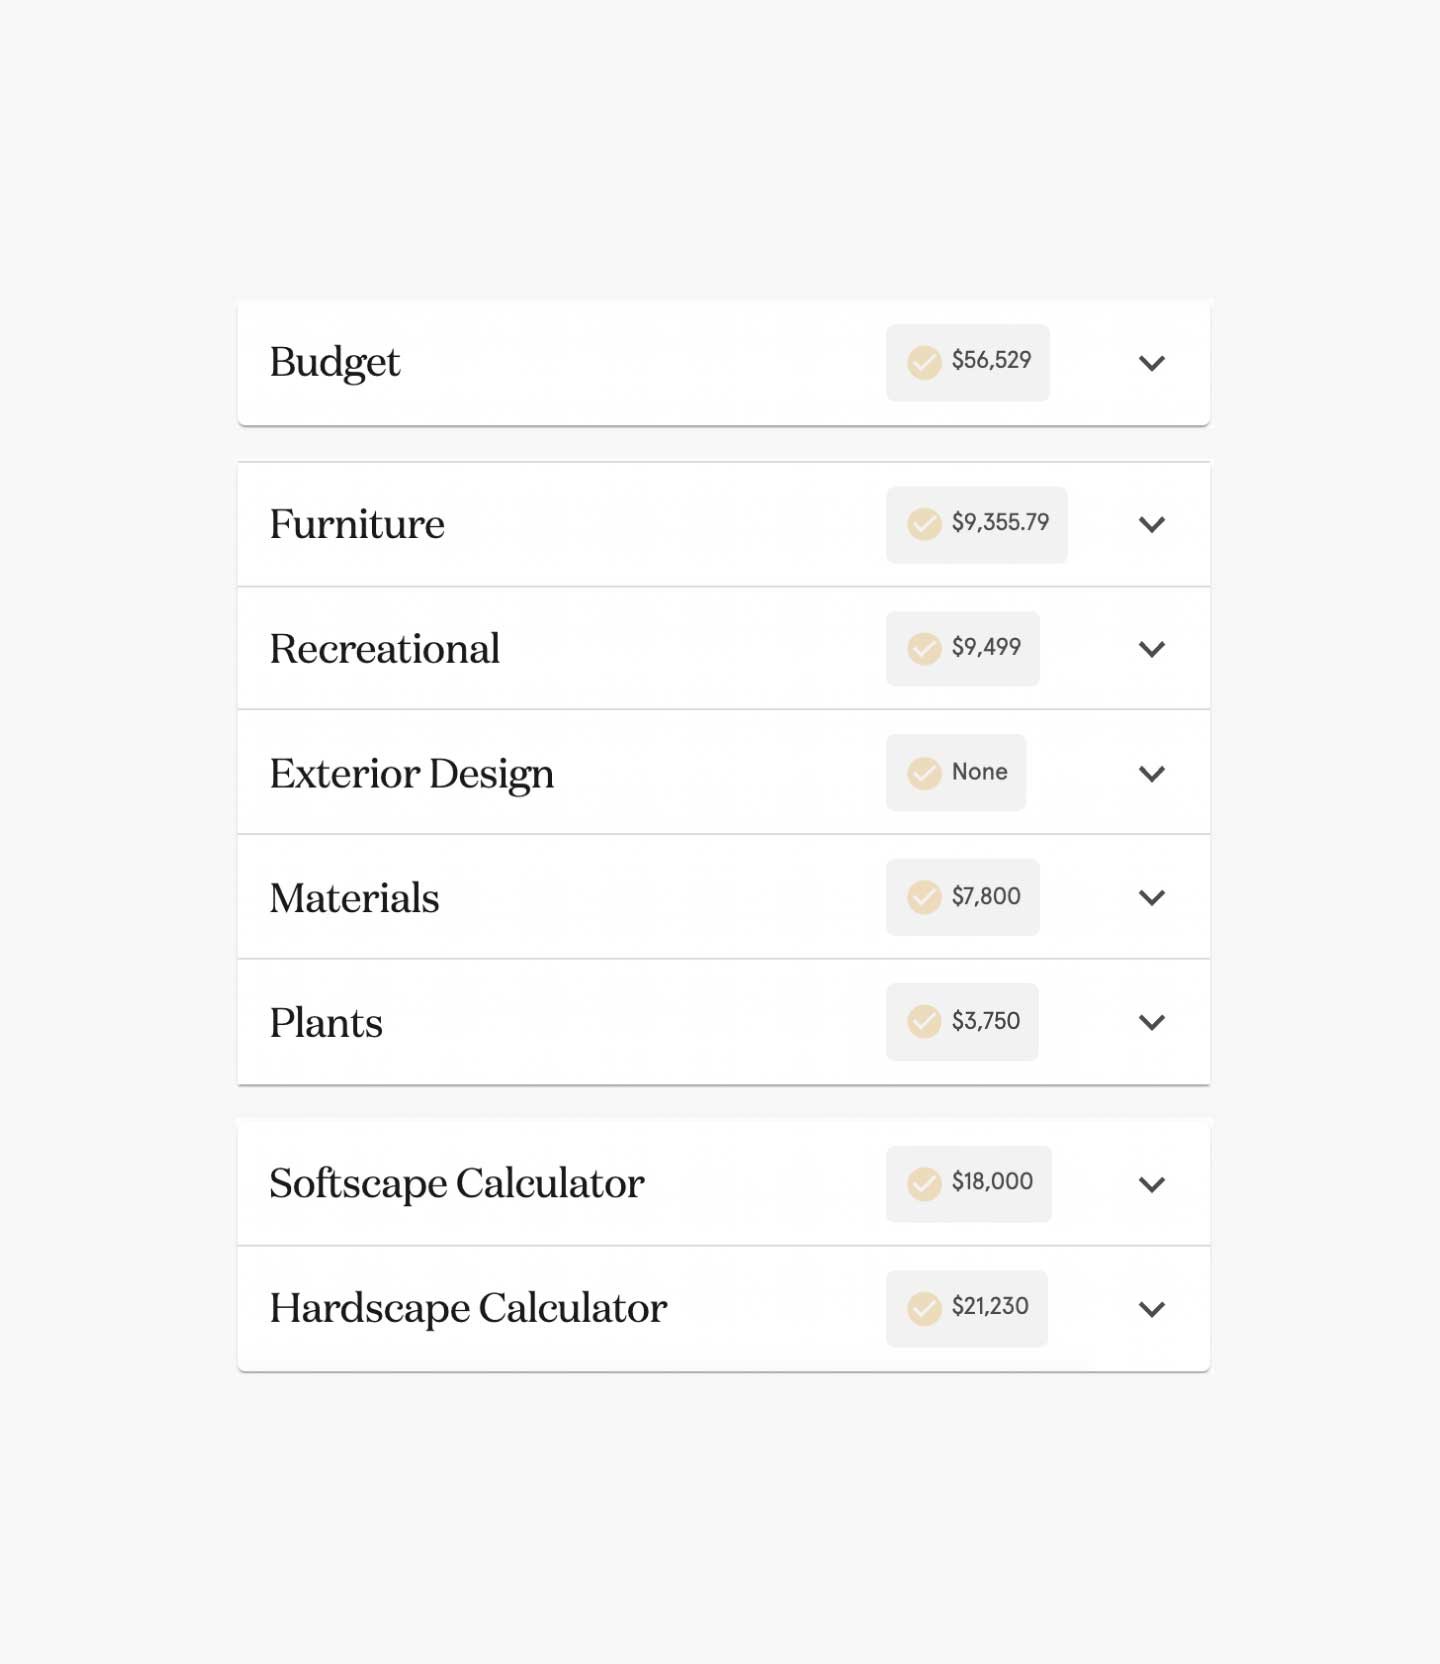The image size is (1440, 1664).
Task: Expand the Furniture row chevron
Action: pos(1152,525)
